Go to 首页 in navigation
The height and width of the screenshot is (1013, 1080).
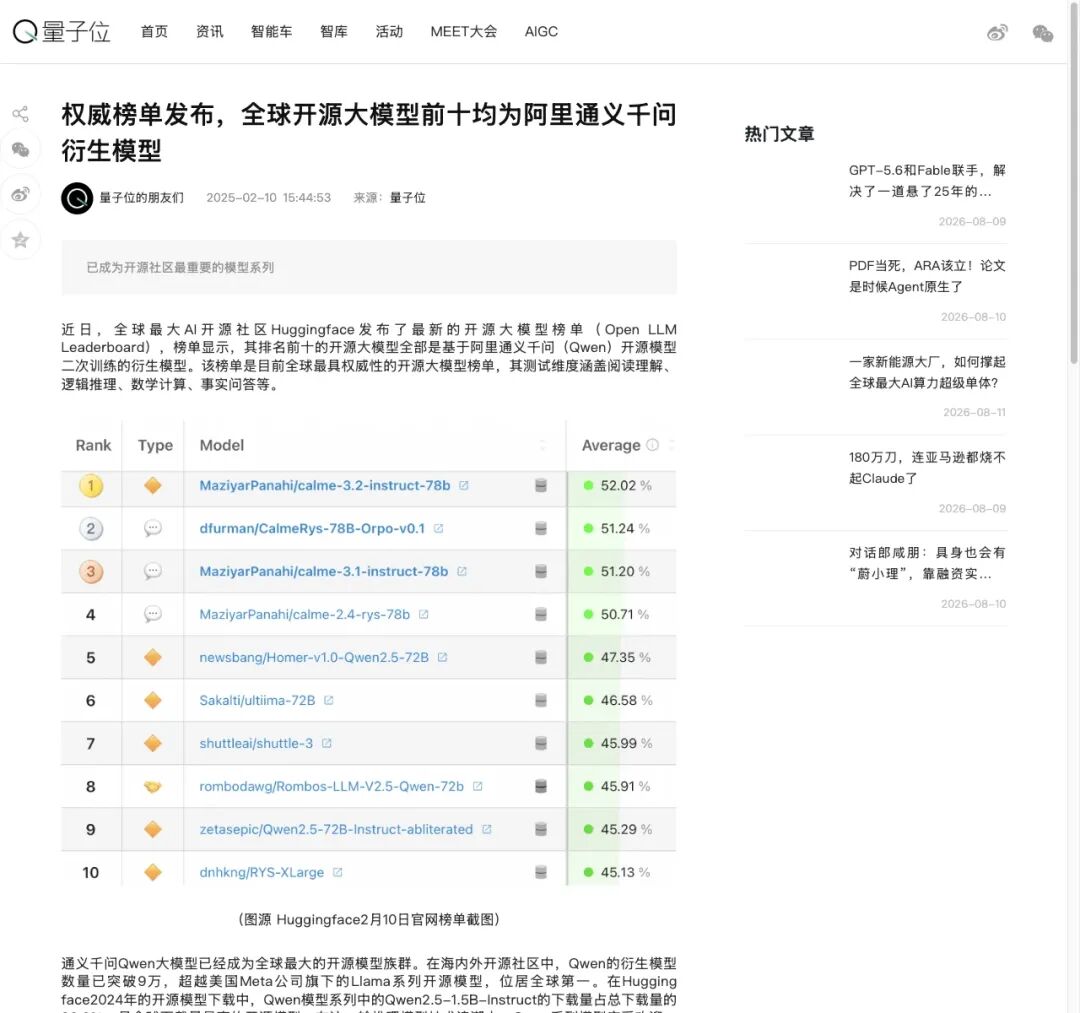click(x=154, y=32)
